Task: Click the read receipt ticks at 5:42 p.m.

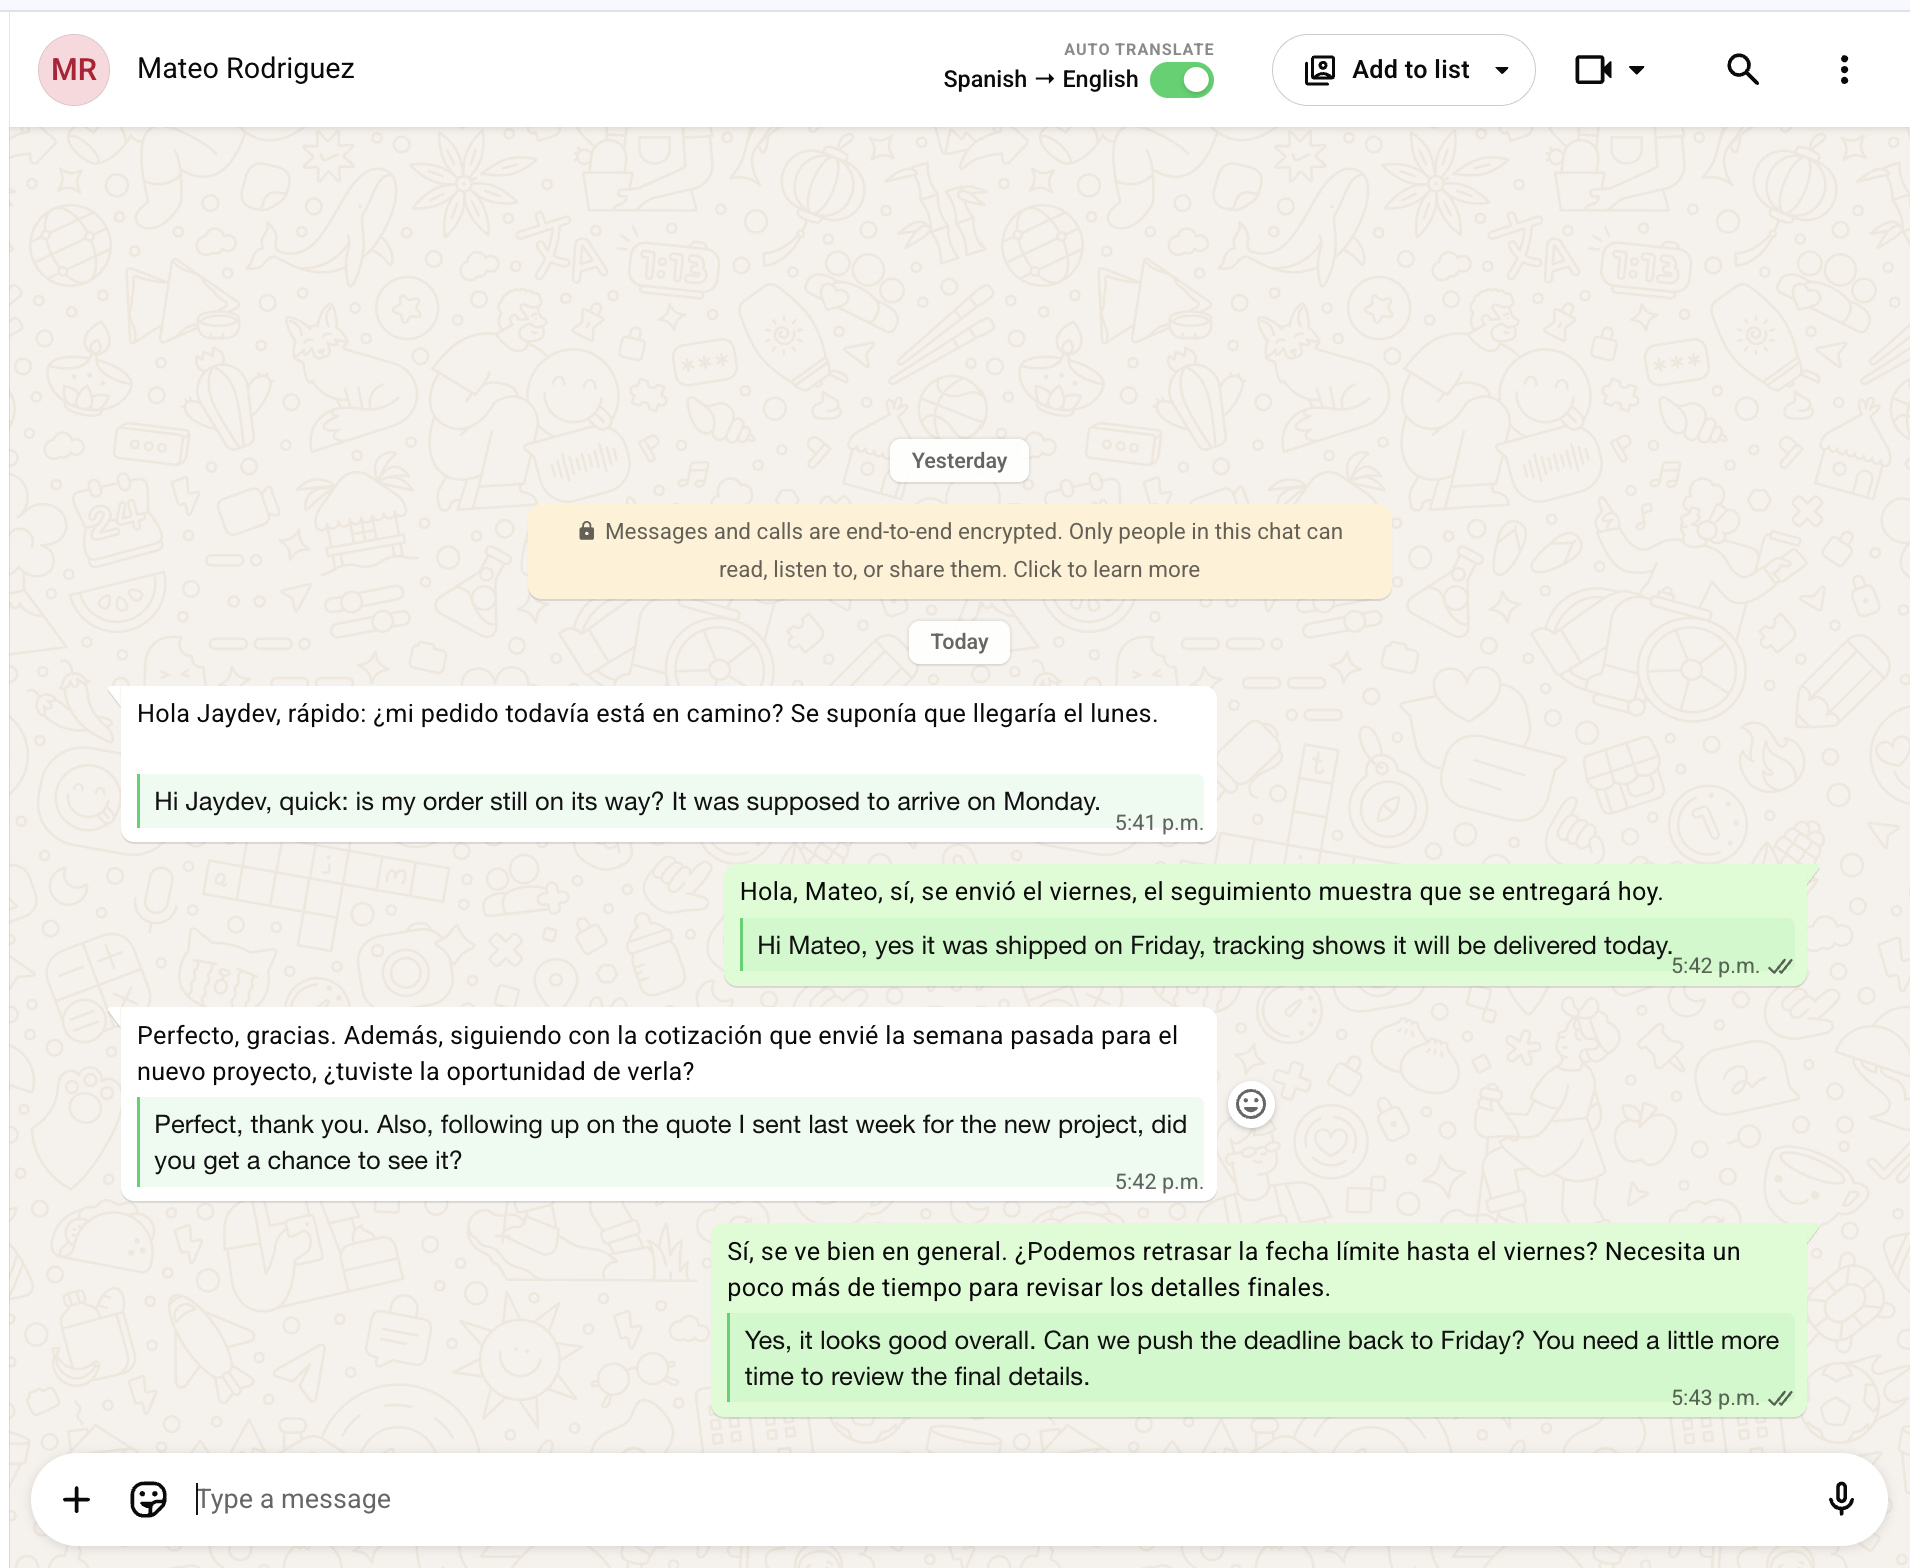Action: coord(1780,966)
